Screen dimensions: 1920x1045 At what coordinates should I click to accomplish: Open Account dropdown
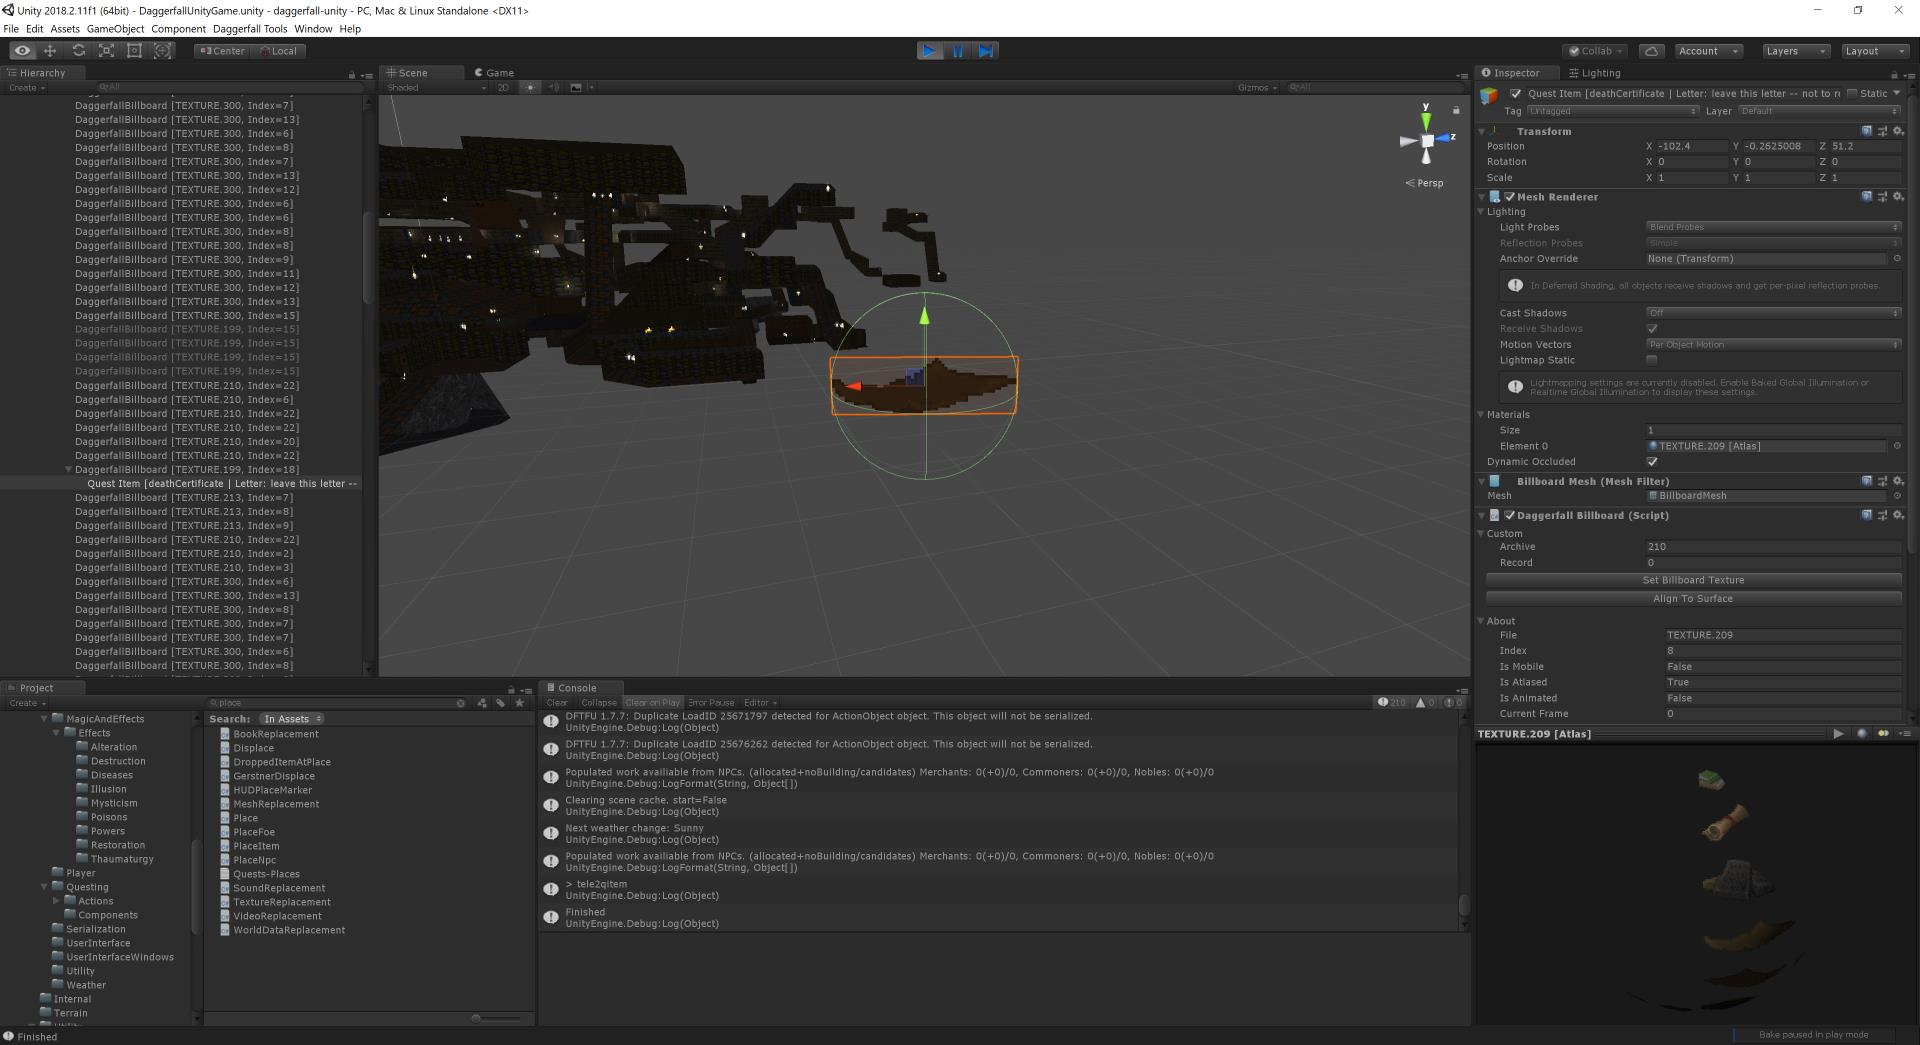pyautogui.click(x=1709, y=51)
